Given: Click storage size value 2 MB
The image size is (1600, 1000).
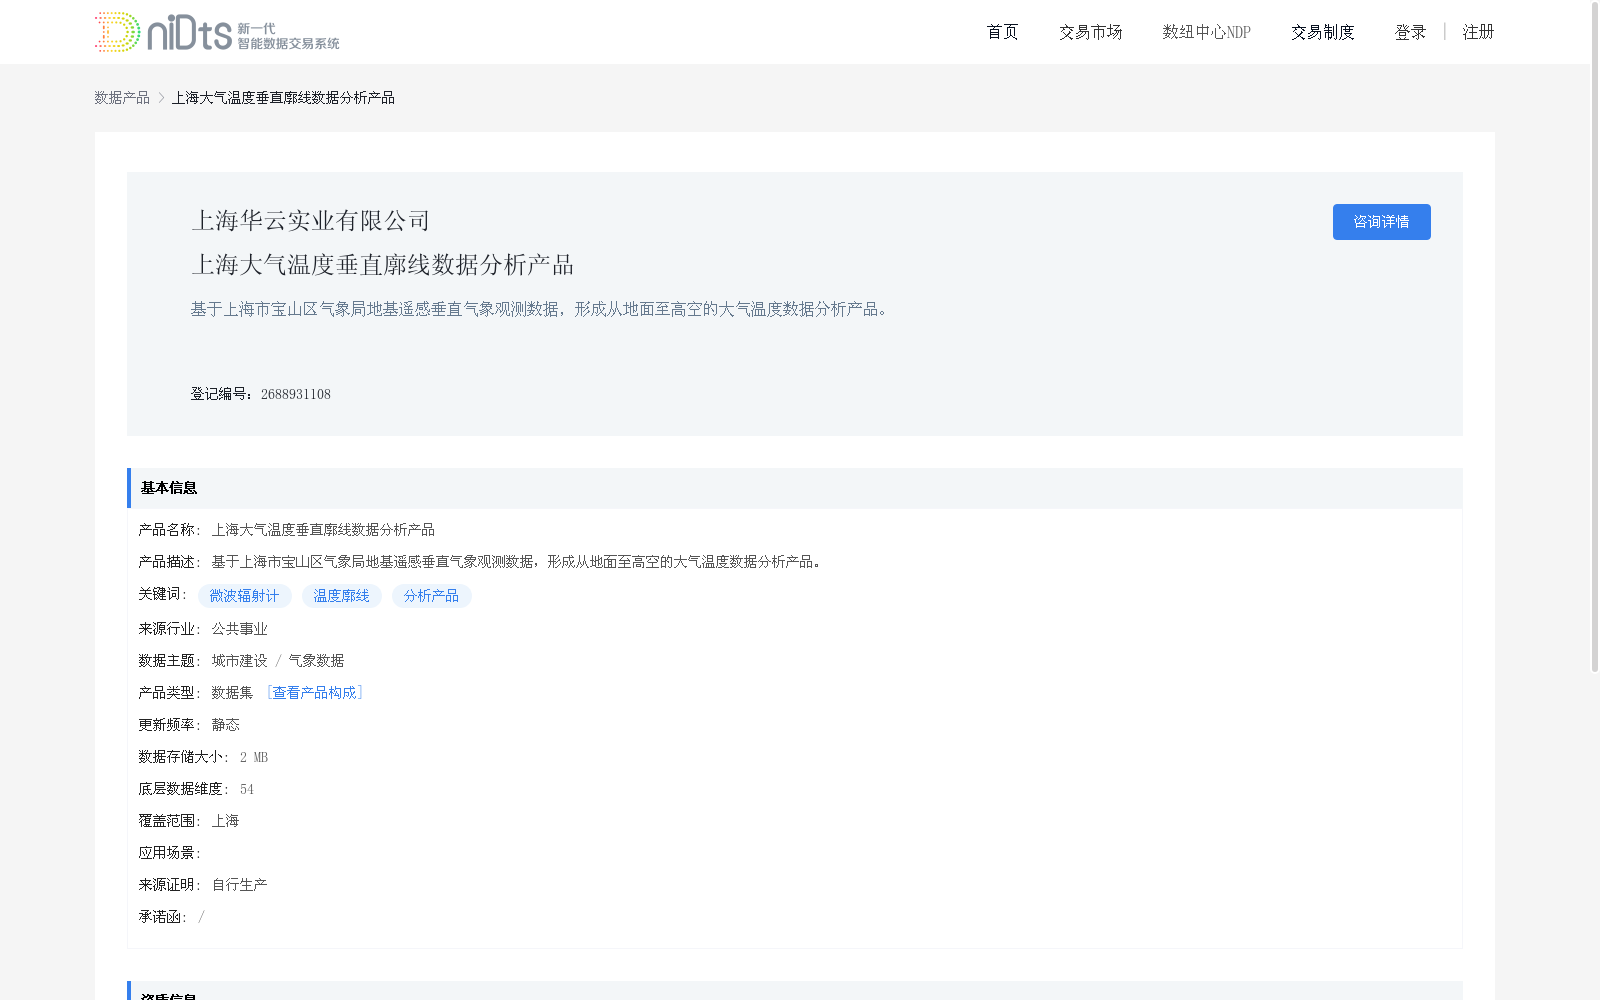Looking at the screenshot, I should tap(253, 757).
